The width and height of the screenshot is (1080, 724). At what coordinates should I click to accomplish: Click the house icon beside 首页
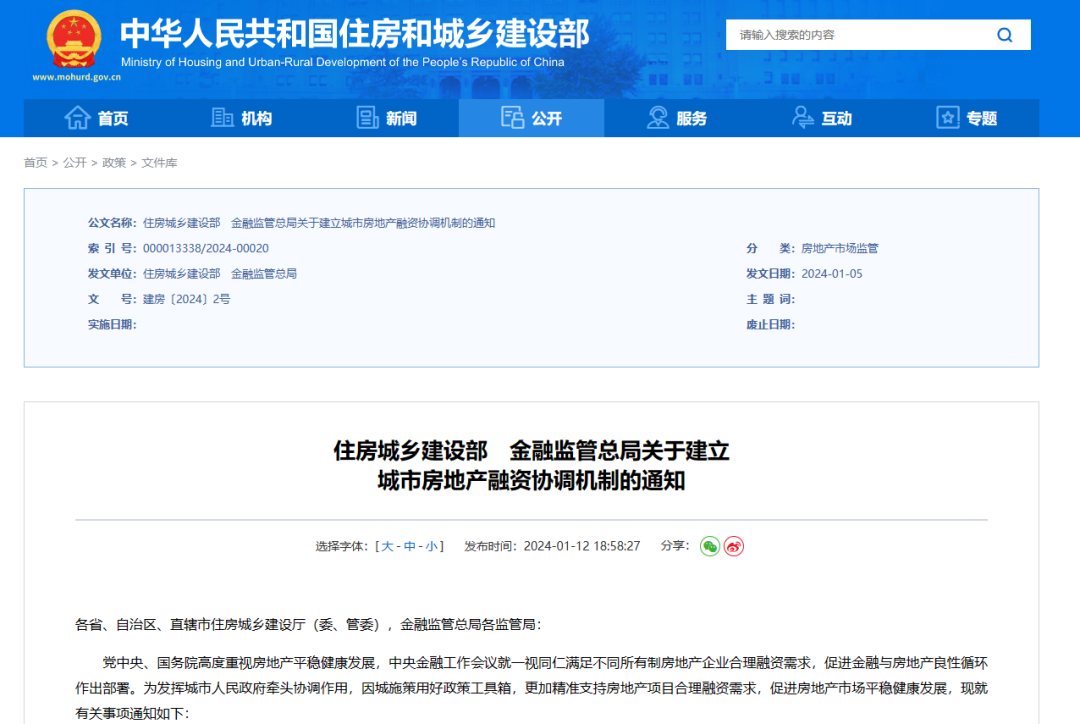(x=77, y=118)
